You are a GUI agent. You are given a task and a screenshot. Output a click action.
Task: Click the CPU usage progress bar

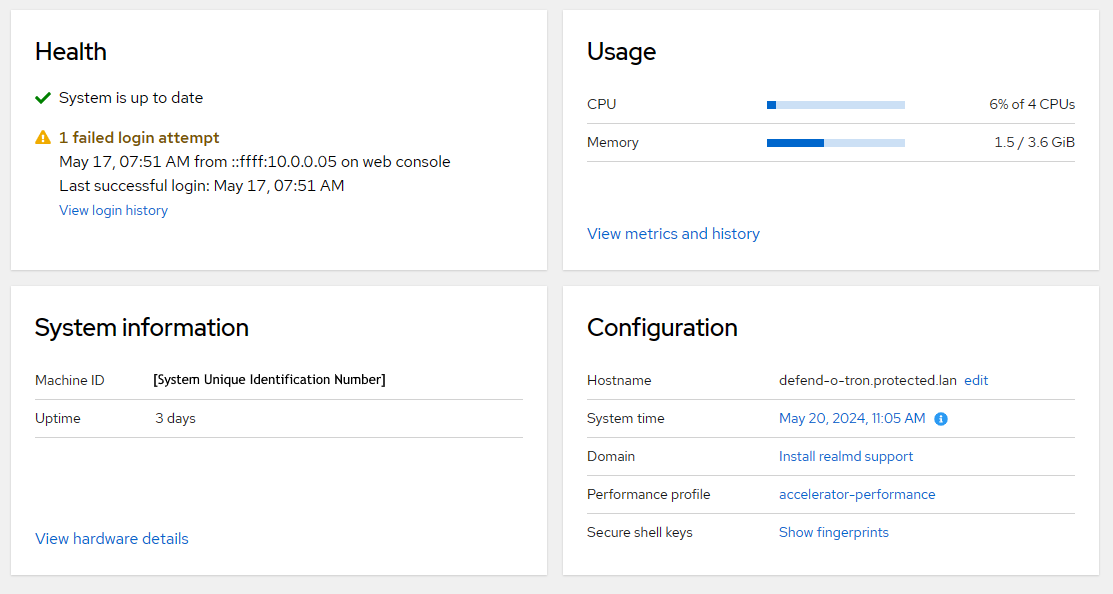[x=835, y=104]
